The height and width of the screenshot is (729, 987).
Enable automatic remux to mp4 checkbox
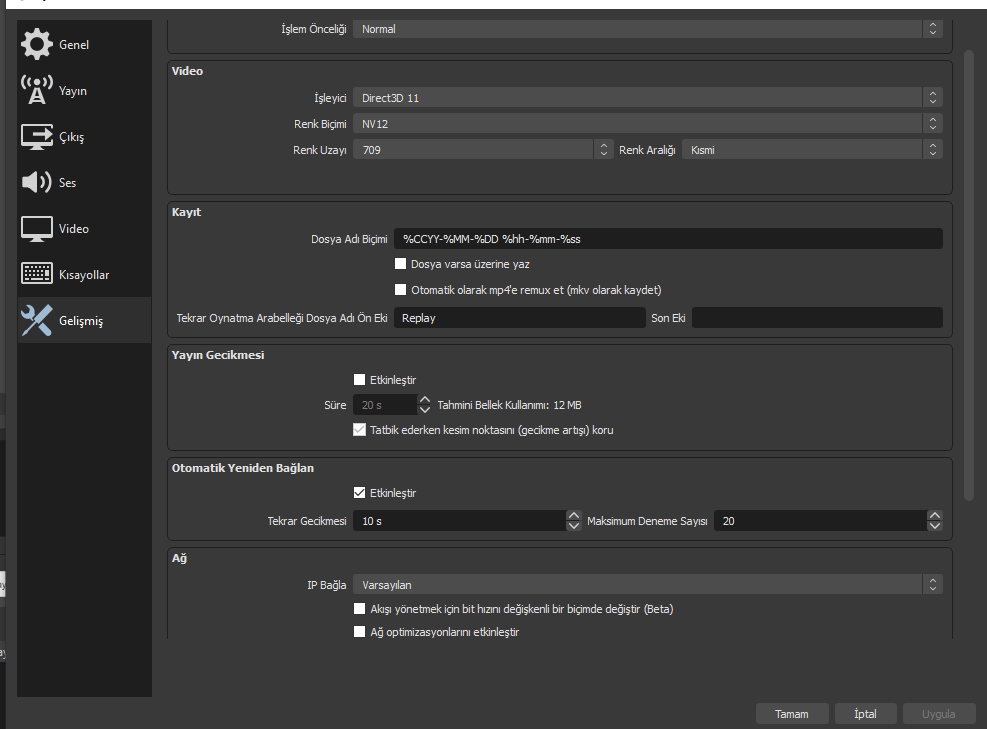point(400,290)
